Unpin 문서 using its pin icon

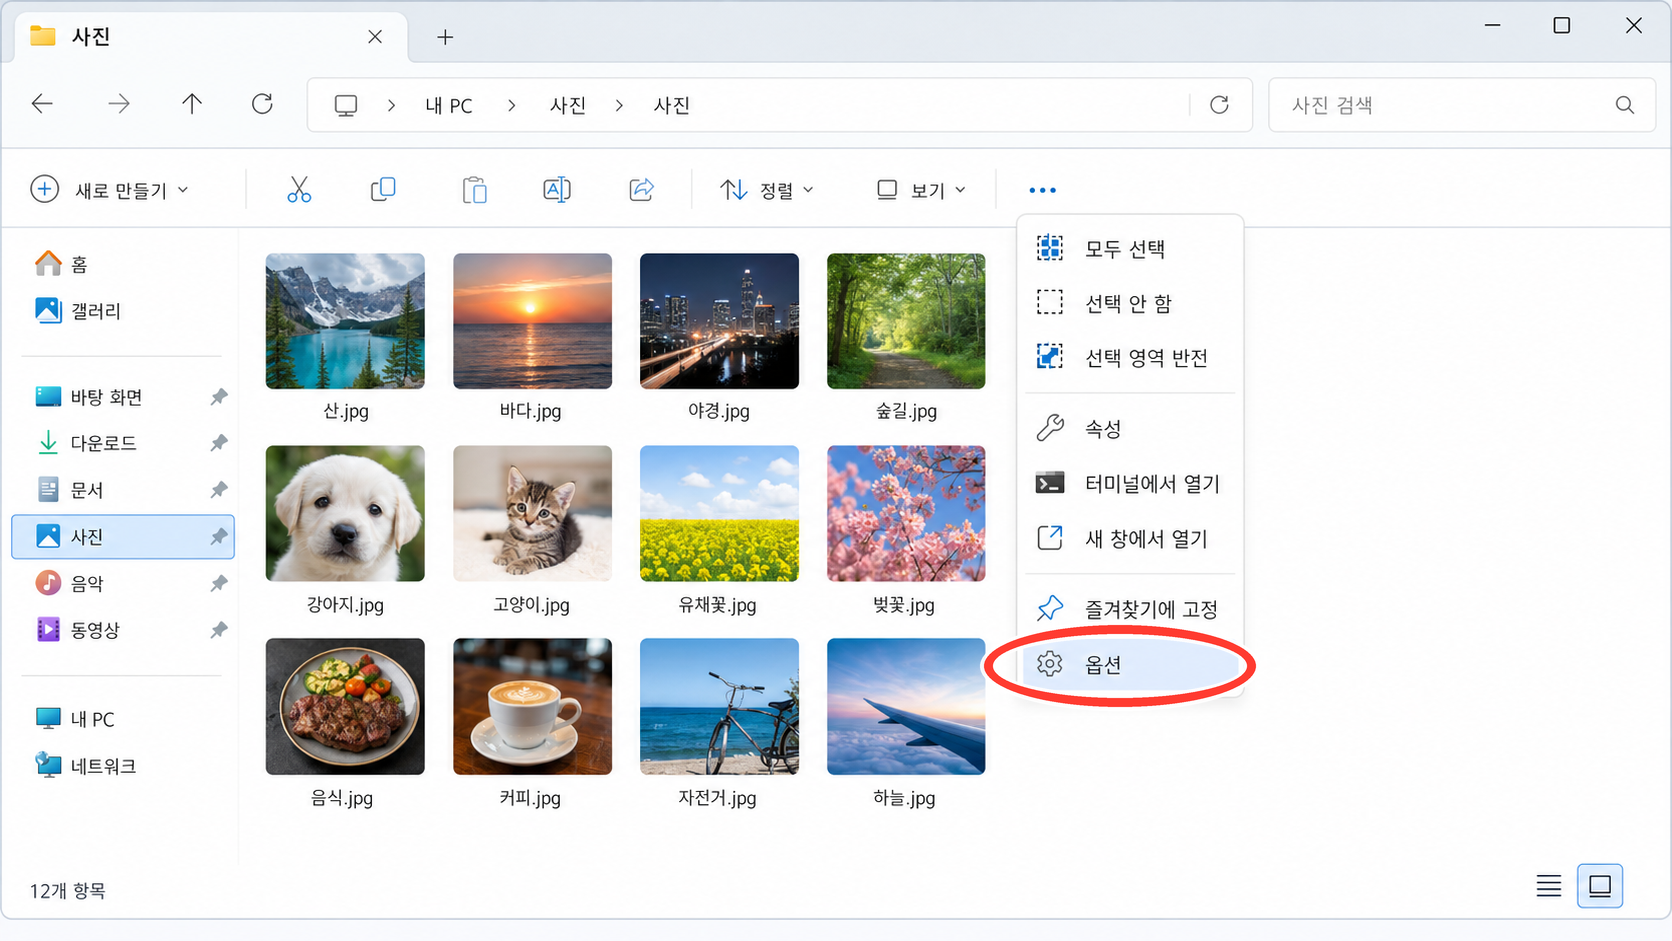(x=219, y=490)
